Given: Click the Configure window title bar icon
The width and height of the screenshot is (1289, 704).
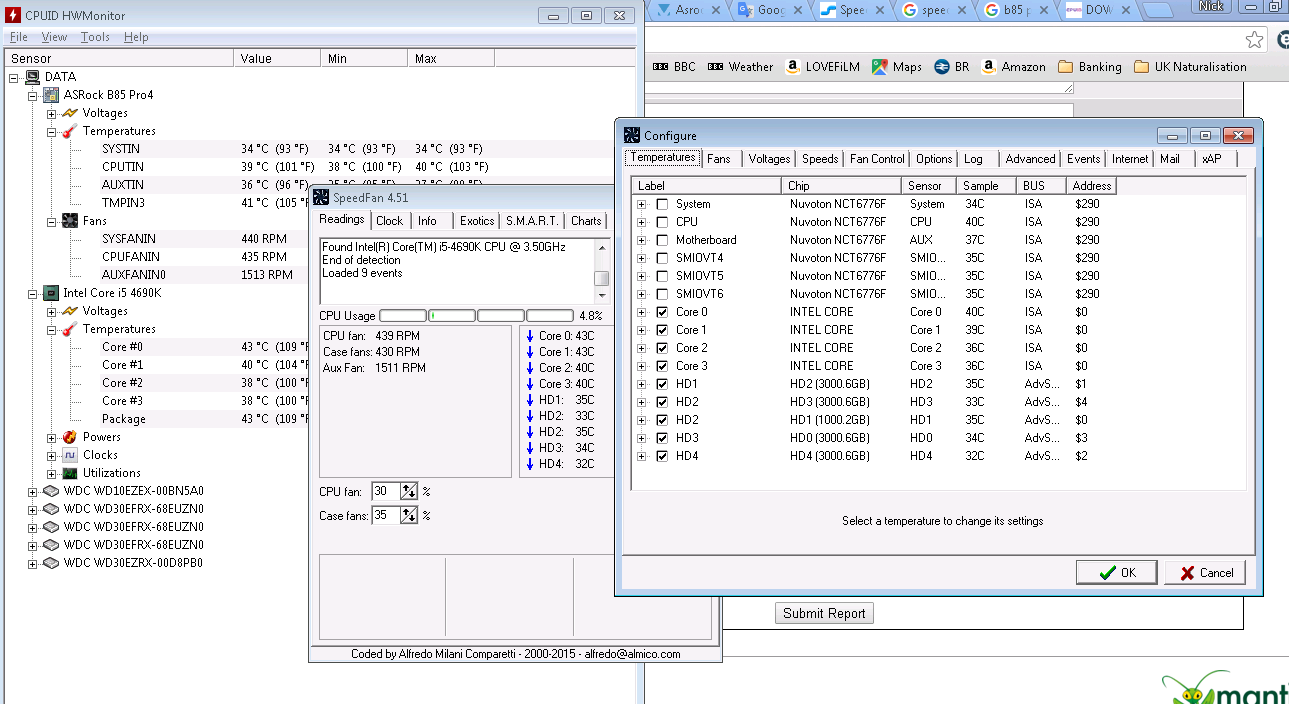Looking at the screenshot, I should click(x=632, y=135).
